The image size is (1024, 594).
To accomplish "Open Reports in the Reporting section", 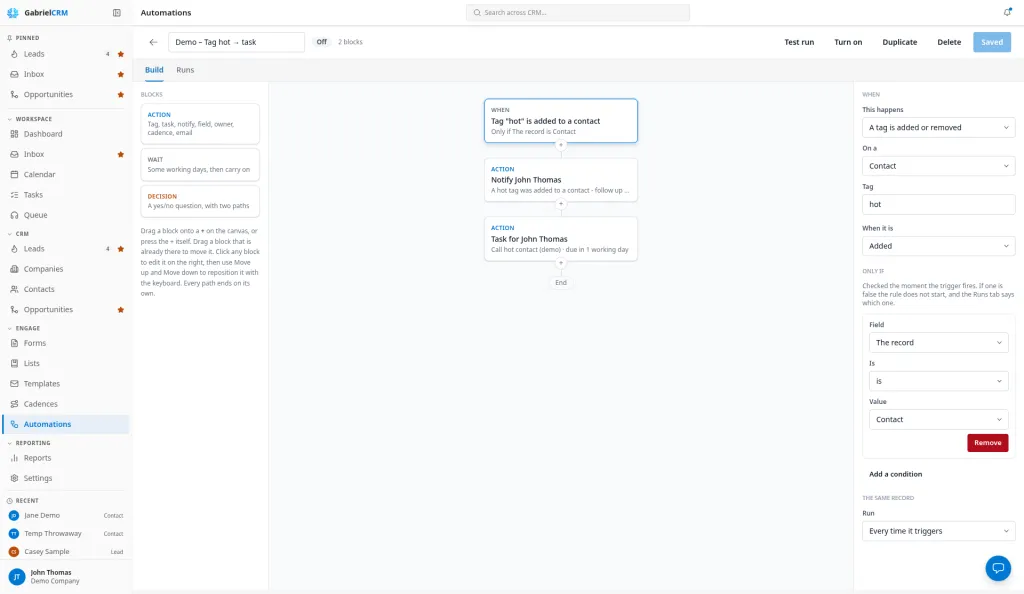I will pos(37,458).
